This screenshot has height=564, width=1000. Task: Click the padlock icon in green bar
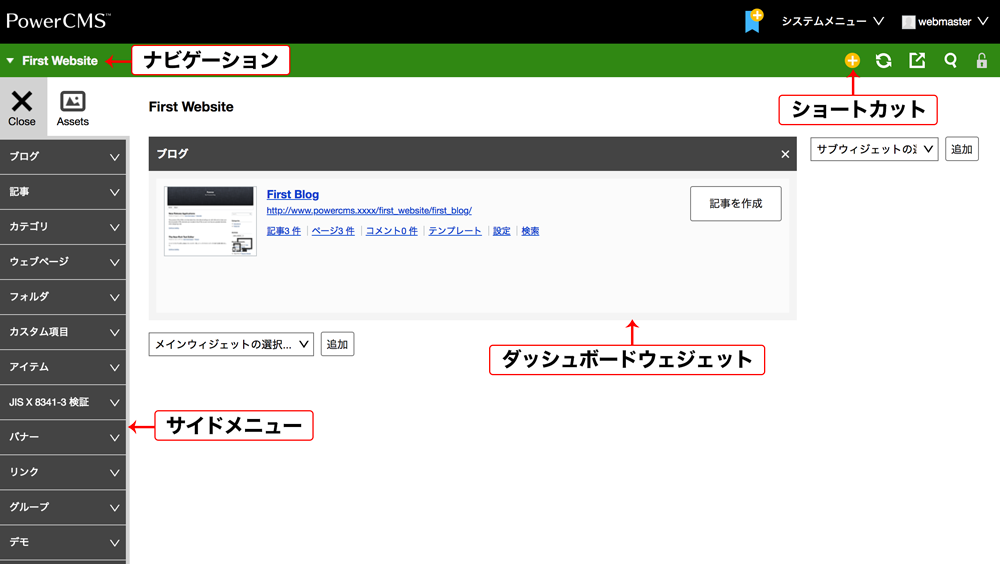[x=982, y=61]
